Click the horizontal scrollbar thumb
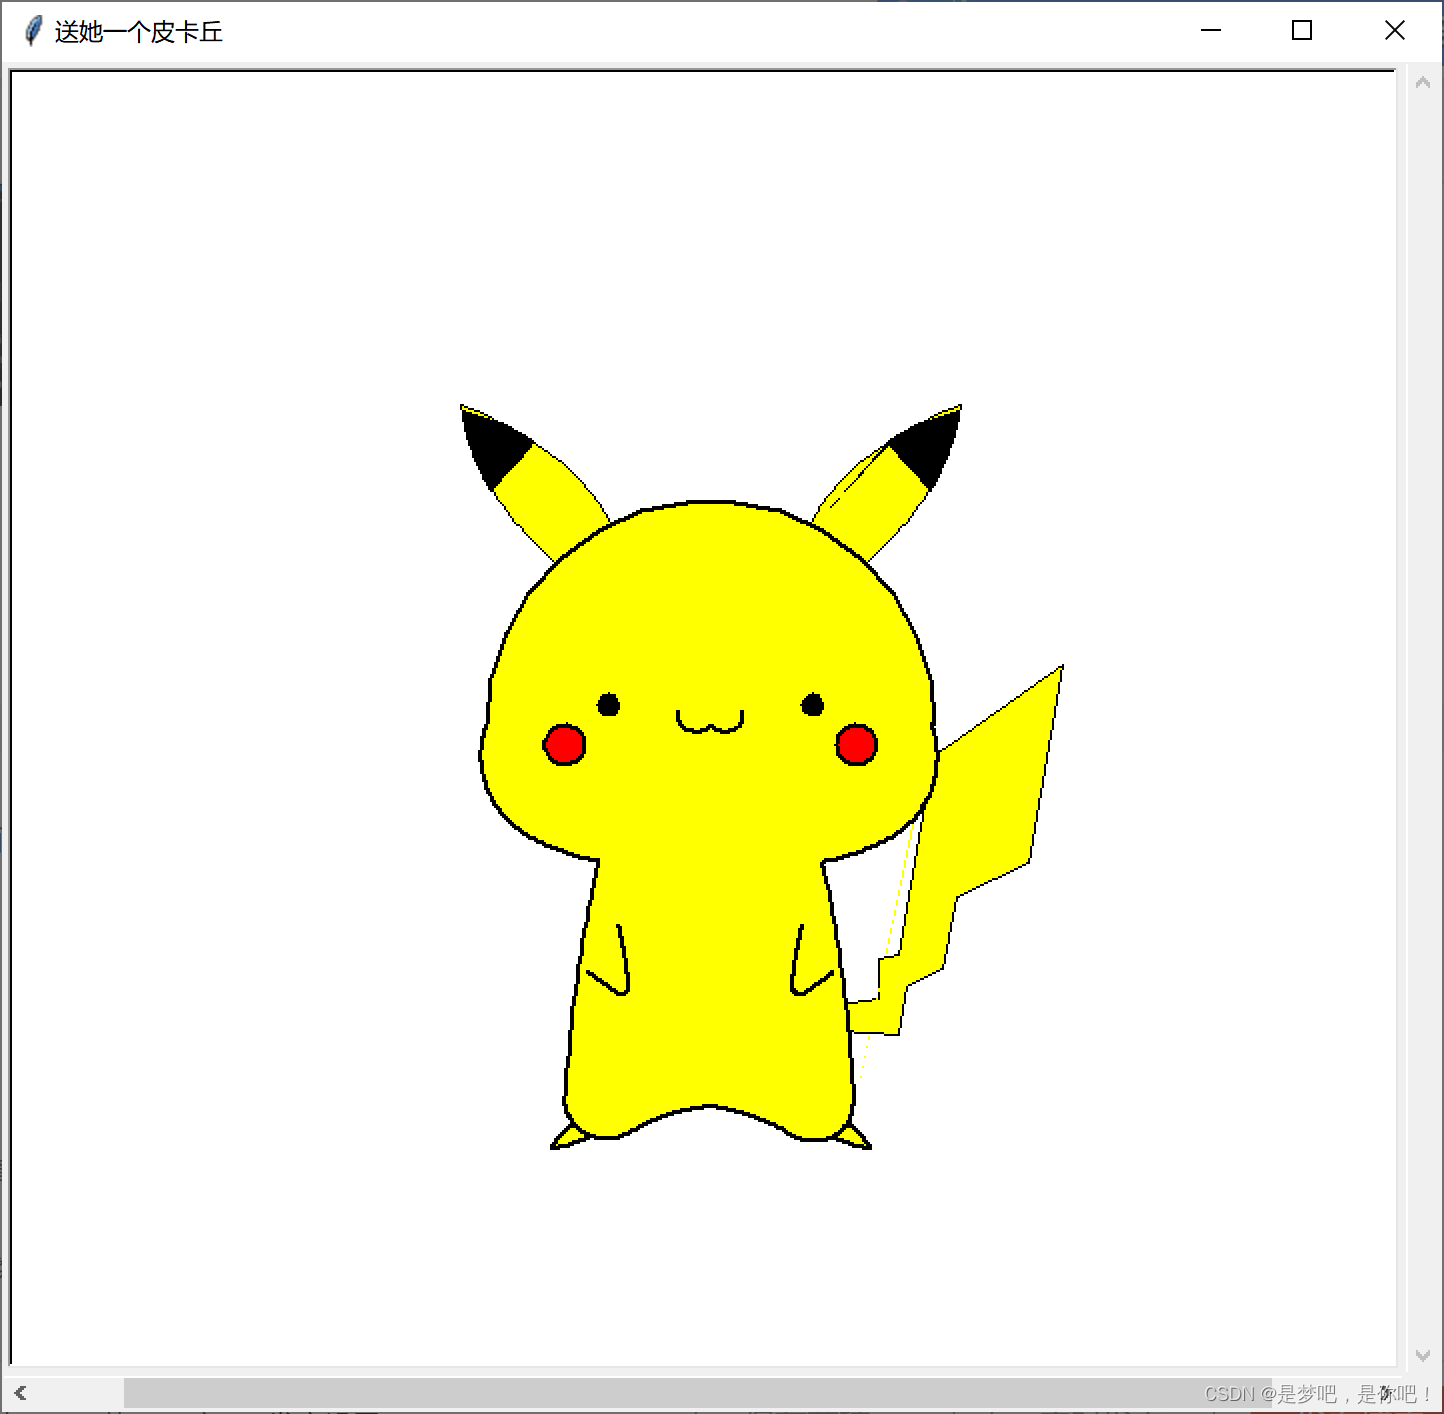1444x1414 pixels. point(698,1392)
